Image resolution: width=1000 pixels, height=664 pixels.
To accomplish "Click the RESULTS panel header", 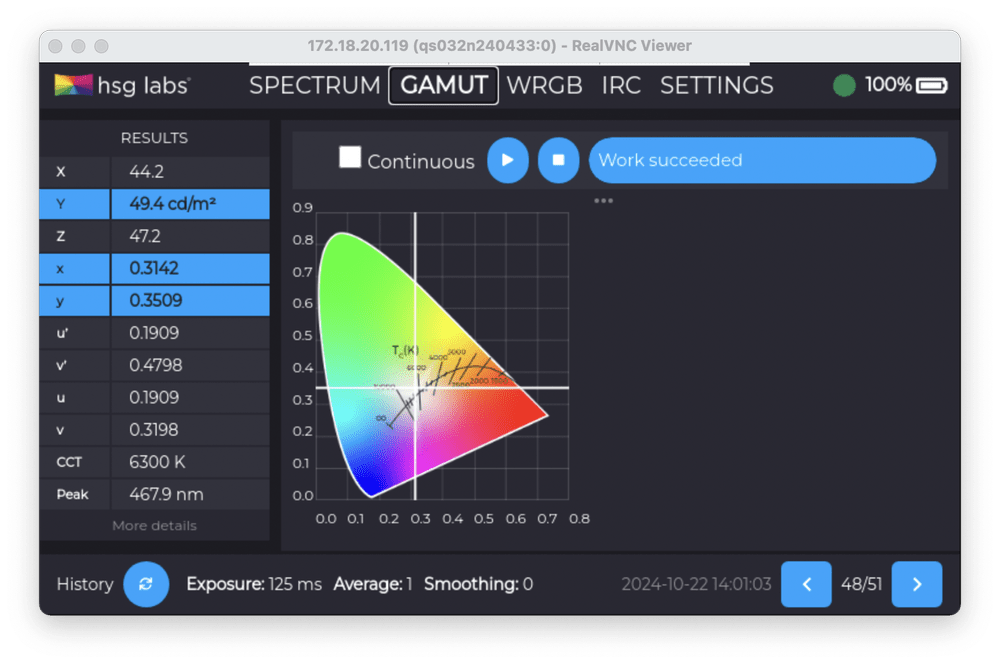I will 154,138.
